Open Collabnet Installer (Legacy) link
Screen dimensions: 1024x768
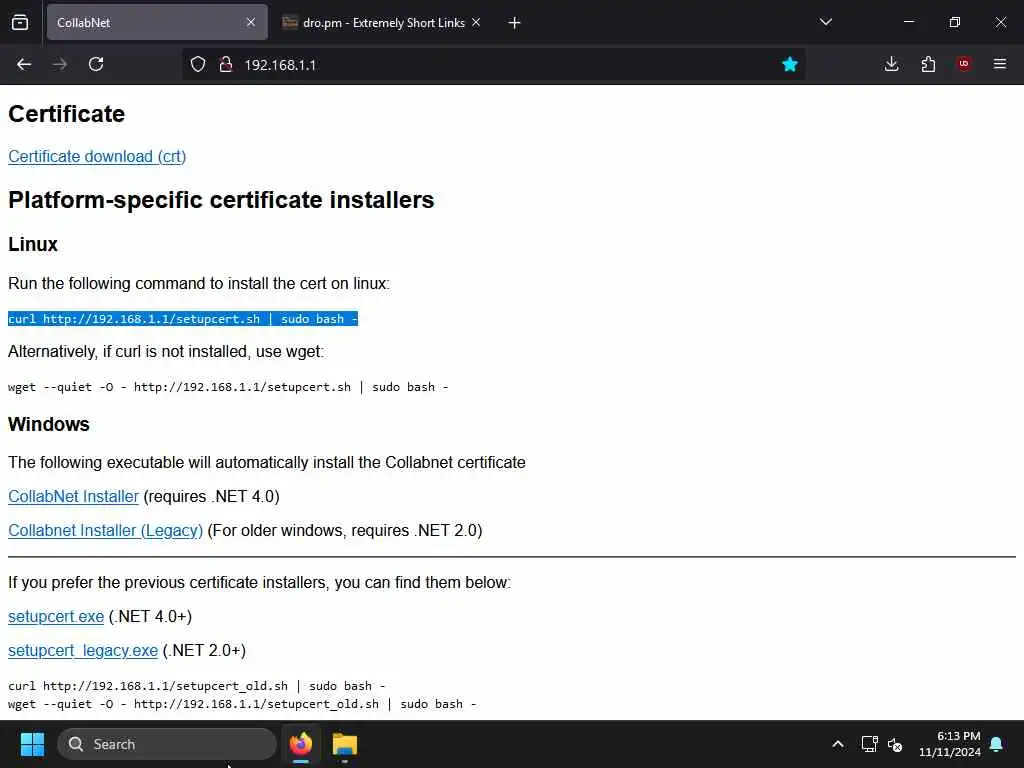coord(105,530)
